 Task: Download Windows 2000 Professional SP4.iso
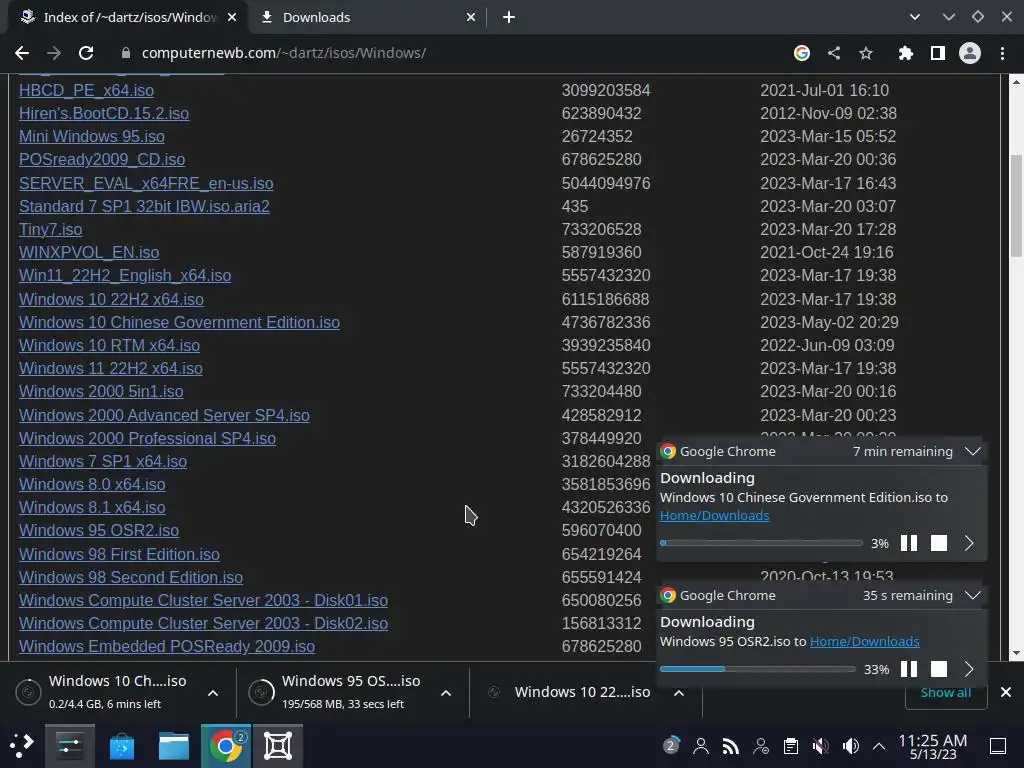(147, 438)
